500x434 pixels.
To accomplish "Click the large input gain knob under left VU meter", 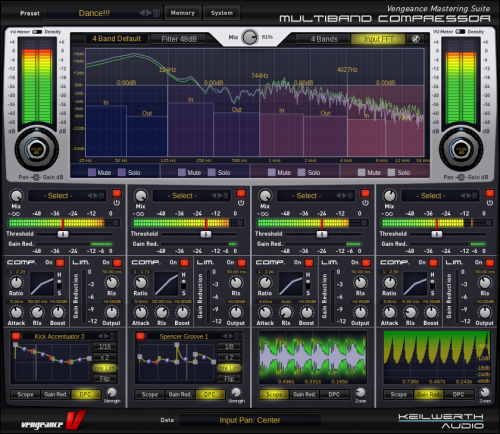I will 37,149.
